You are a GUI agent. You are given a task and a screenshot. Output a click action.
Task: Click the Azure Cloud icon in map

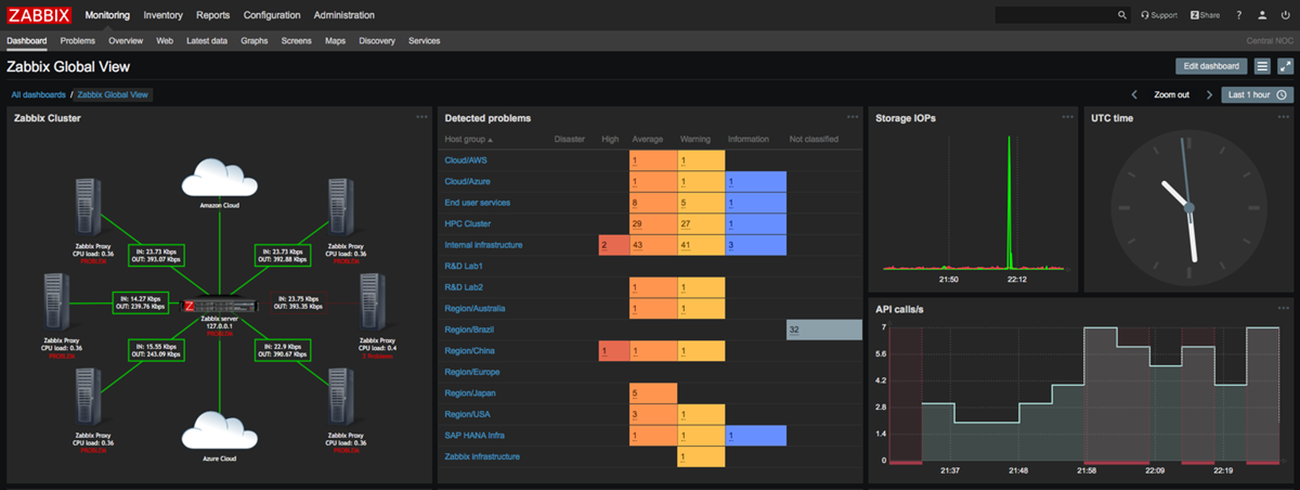pos(217,431)
